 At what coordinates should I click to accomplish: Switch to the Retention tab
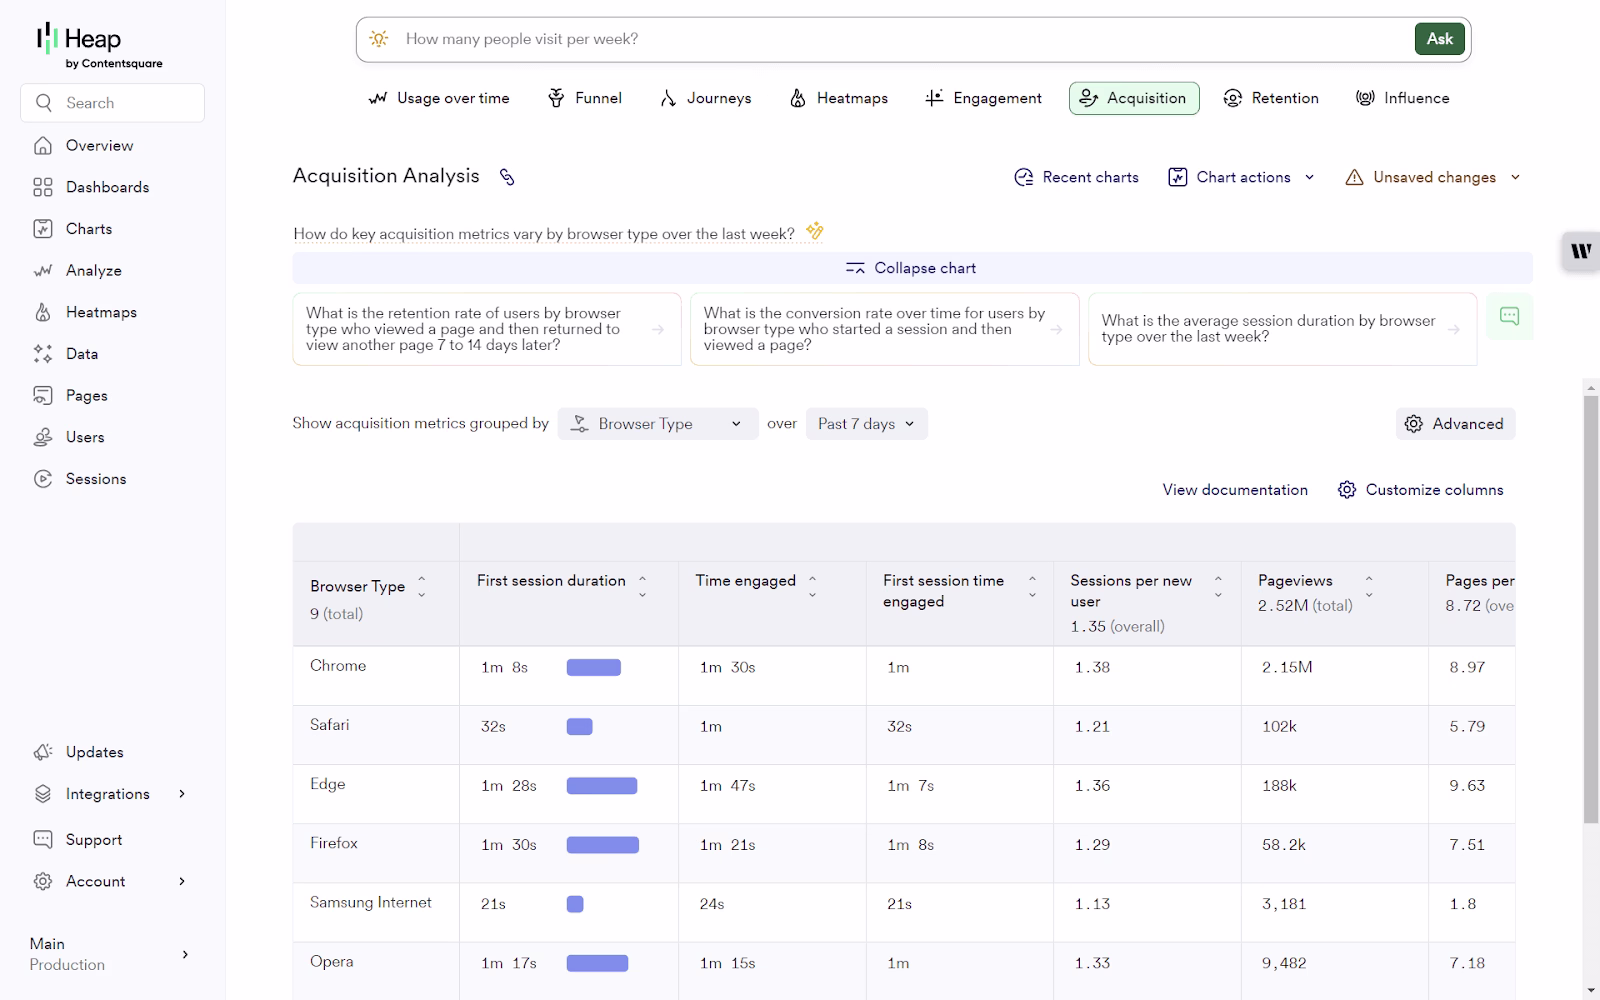[1270, 98]
